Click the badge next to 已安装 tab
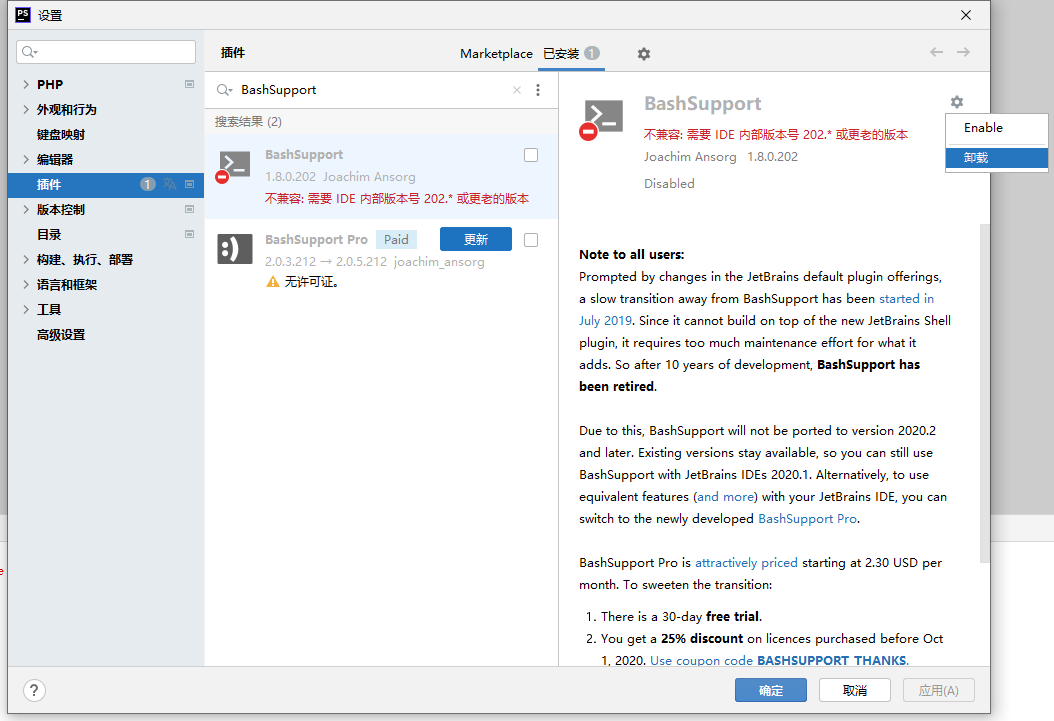 click(592, 53)
